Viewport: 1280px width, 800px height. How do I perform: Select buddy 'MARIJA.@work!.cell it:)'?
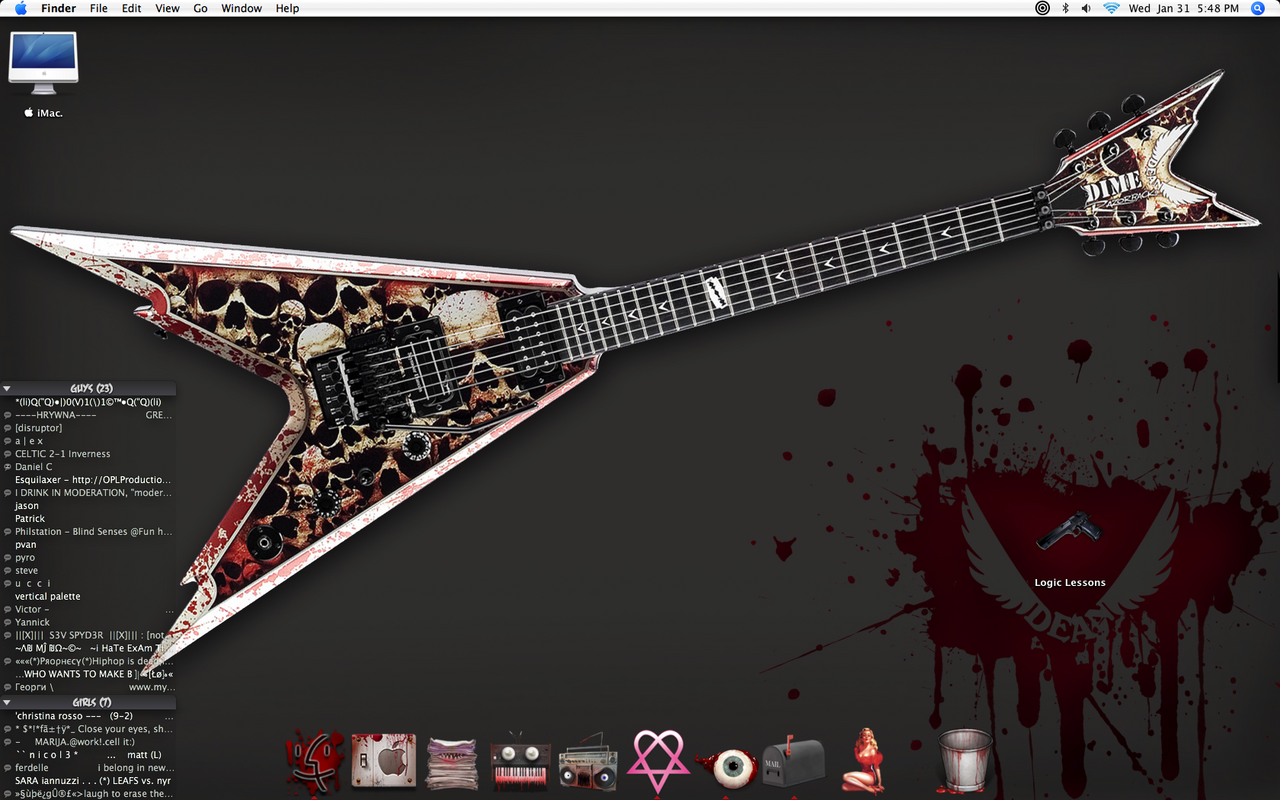pyautogui.click(x=88, y=742)
